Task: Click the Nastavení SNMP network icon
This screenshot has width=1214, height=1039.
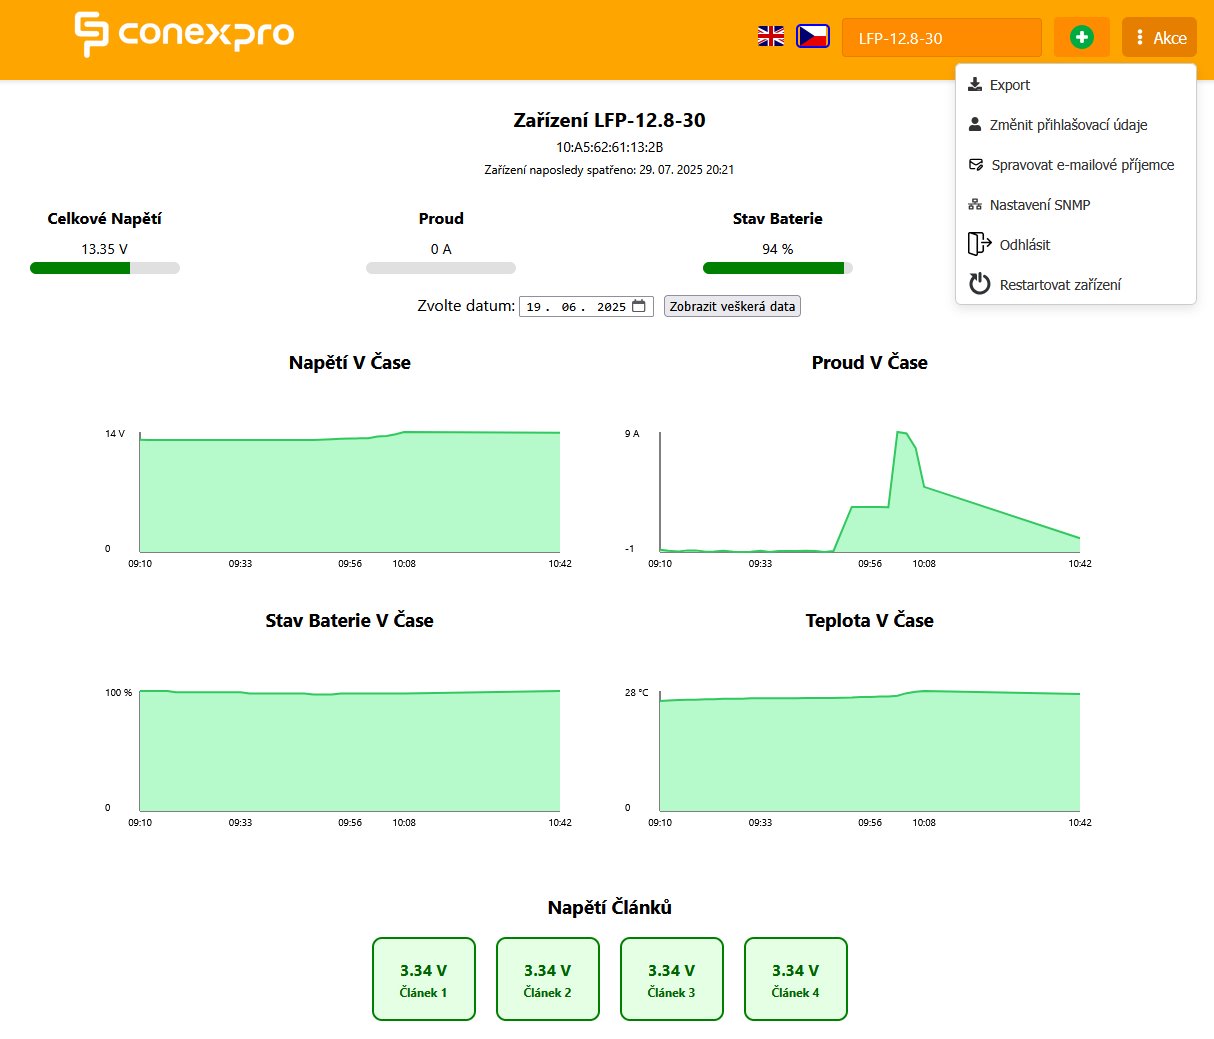Action: 975,205
